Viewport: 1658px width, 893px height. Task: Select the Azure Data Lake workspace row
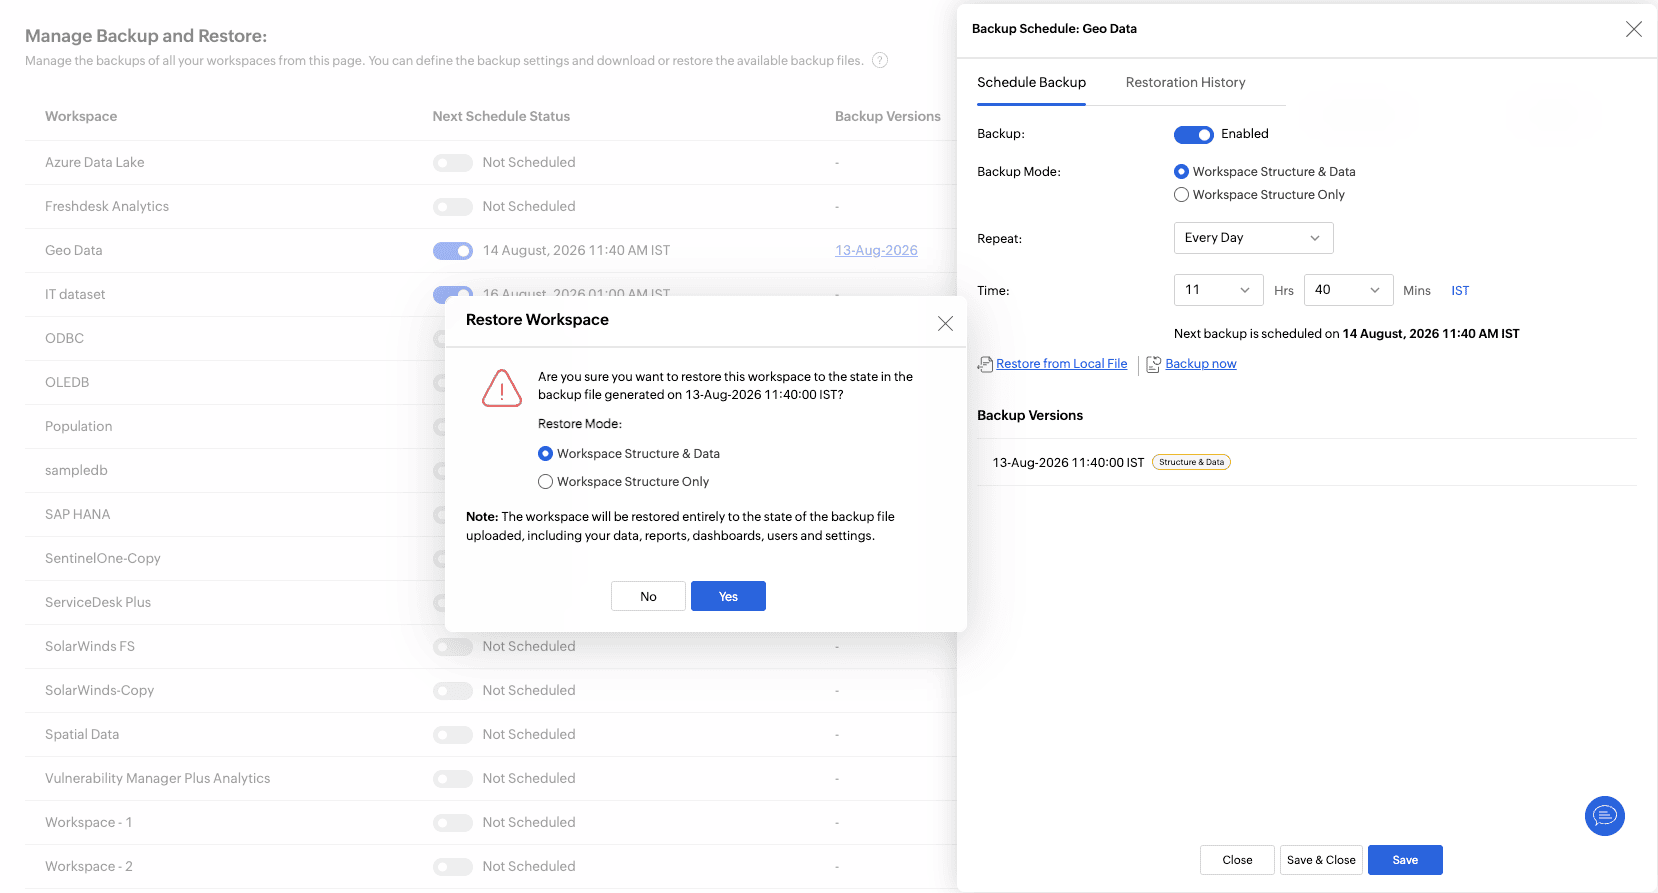[x=490, y=163]
